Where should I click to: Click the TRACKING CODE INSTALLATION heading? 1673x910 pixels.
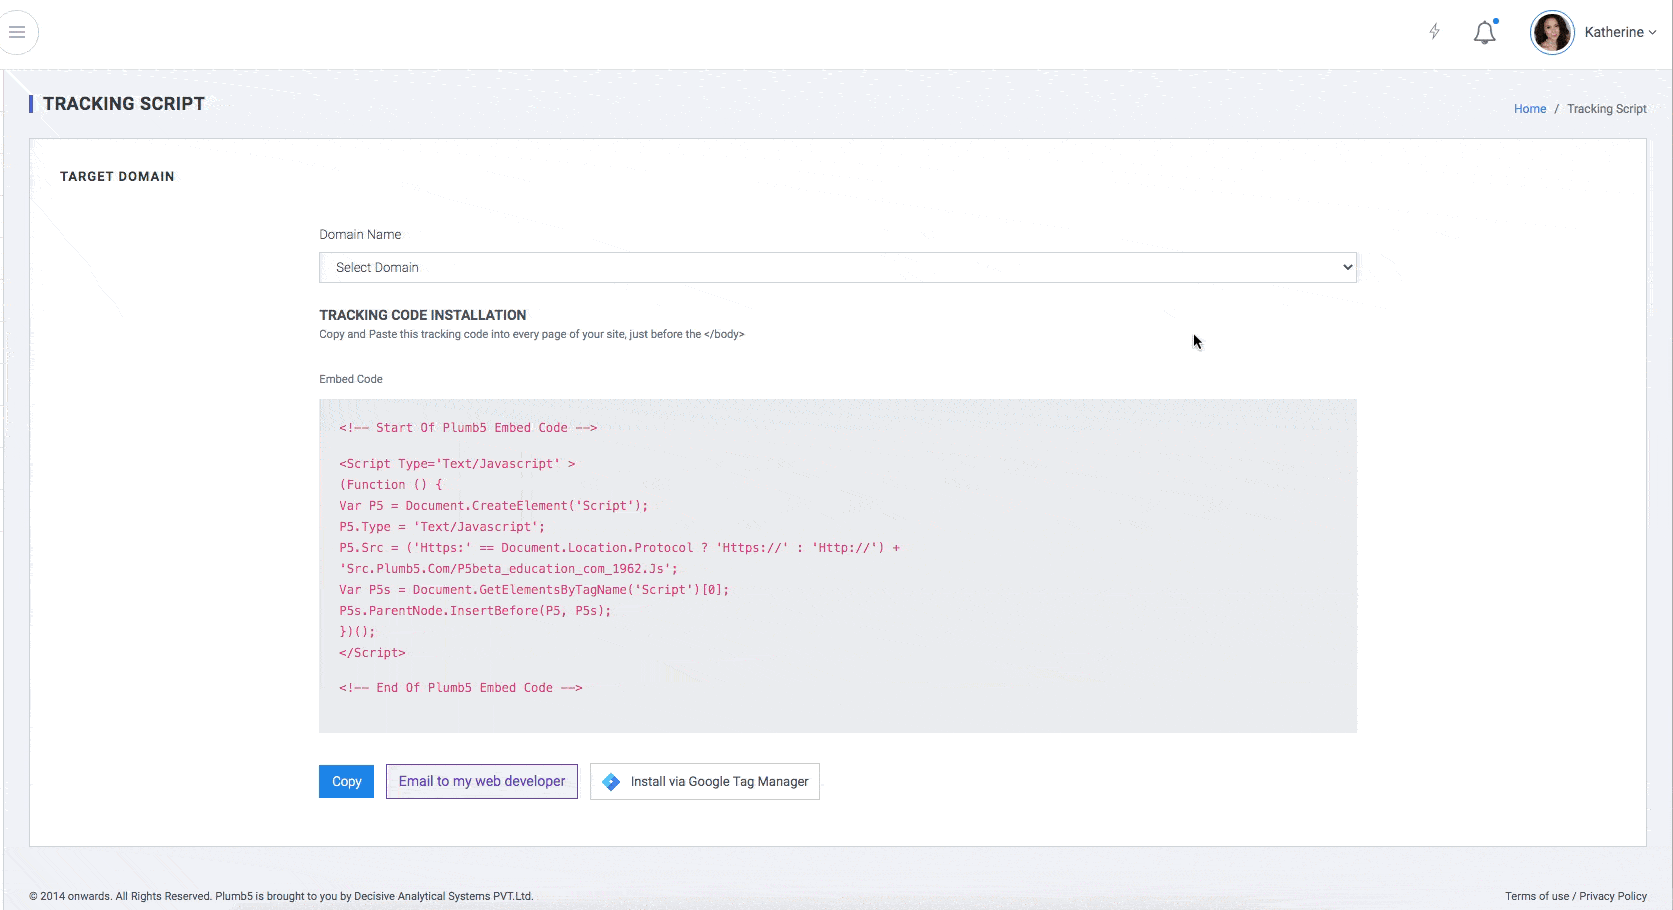tap(422, 315)
